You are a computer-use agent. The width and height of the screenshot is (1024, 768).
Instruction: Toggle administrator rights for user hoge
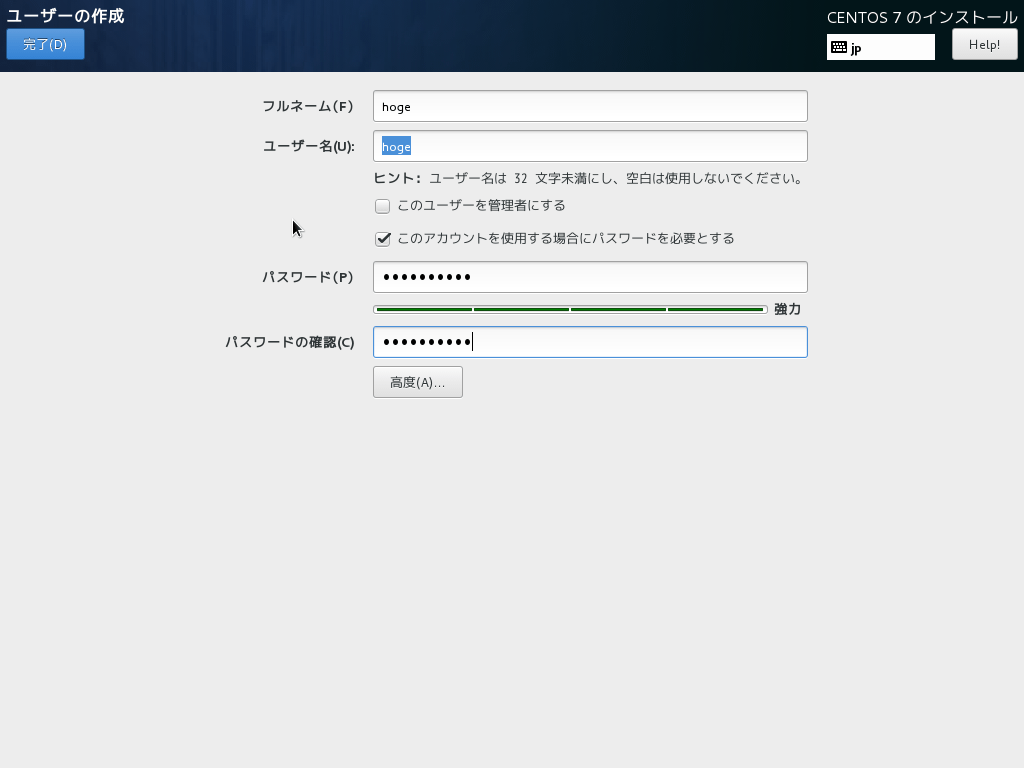(x=382, y=205)
